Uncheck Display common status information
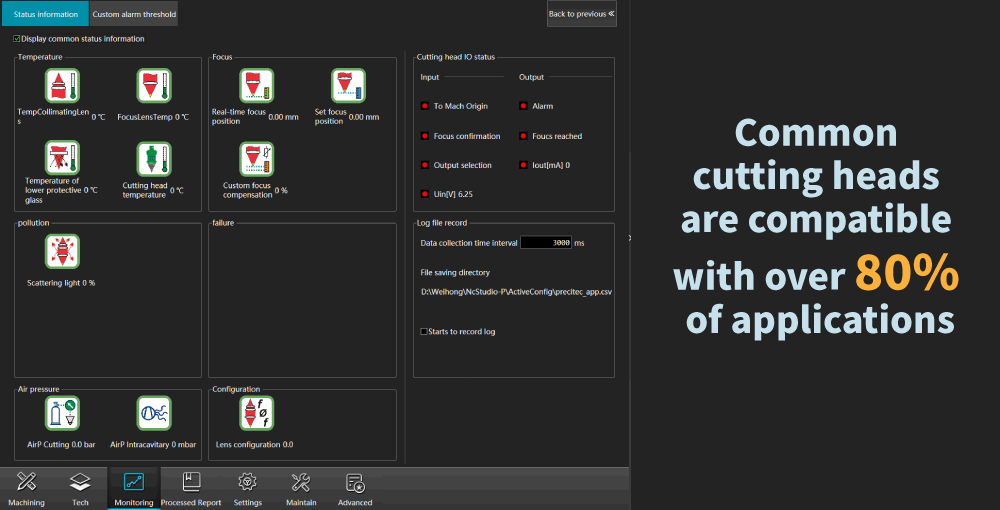This screenshot has height=510, width=1000. click(16, 39)
